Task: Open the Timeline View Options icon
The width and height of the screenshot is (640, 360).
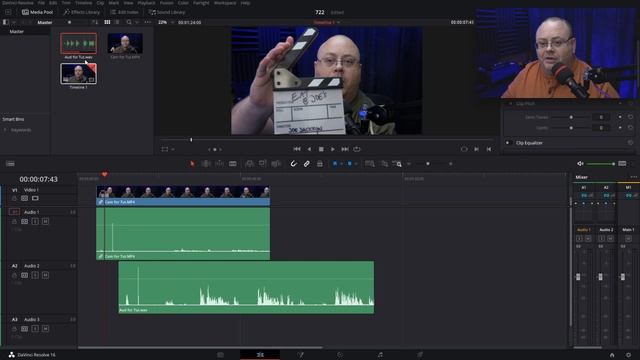Action: 10,164
